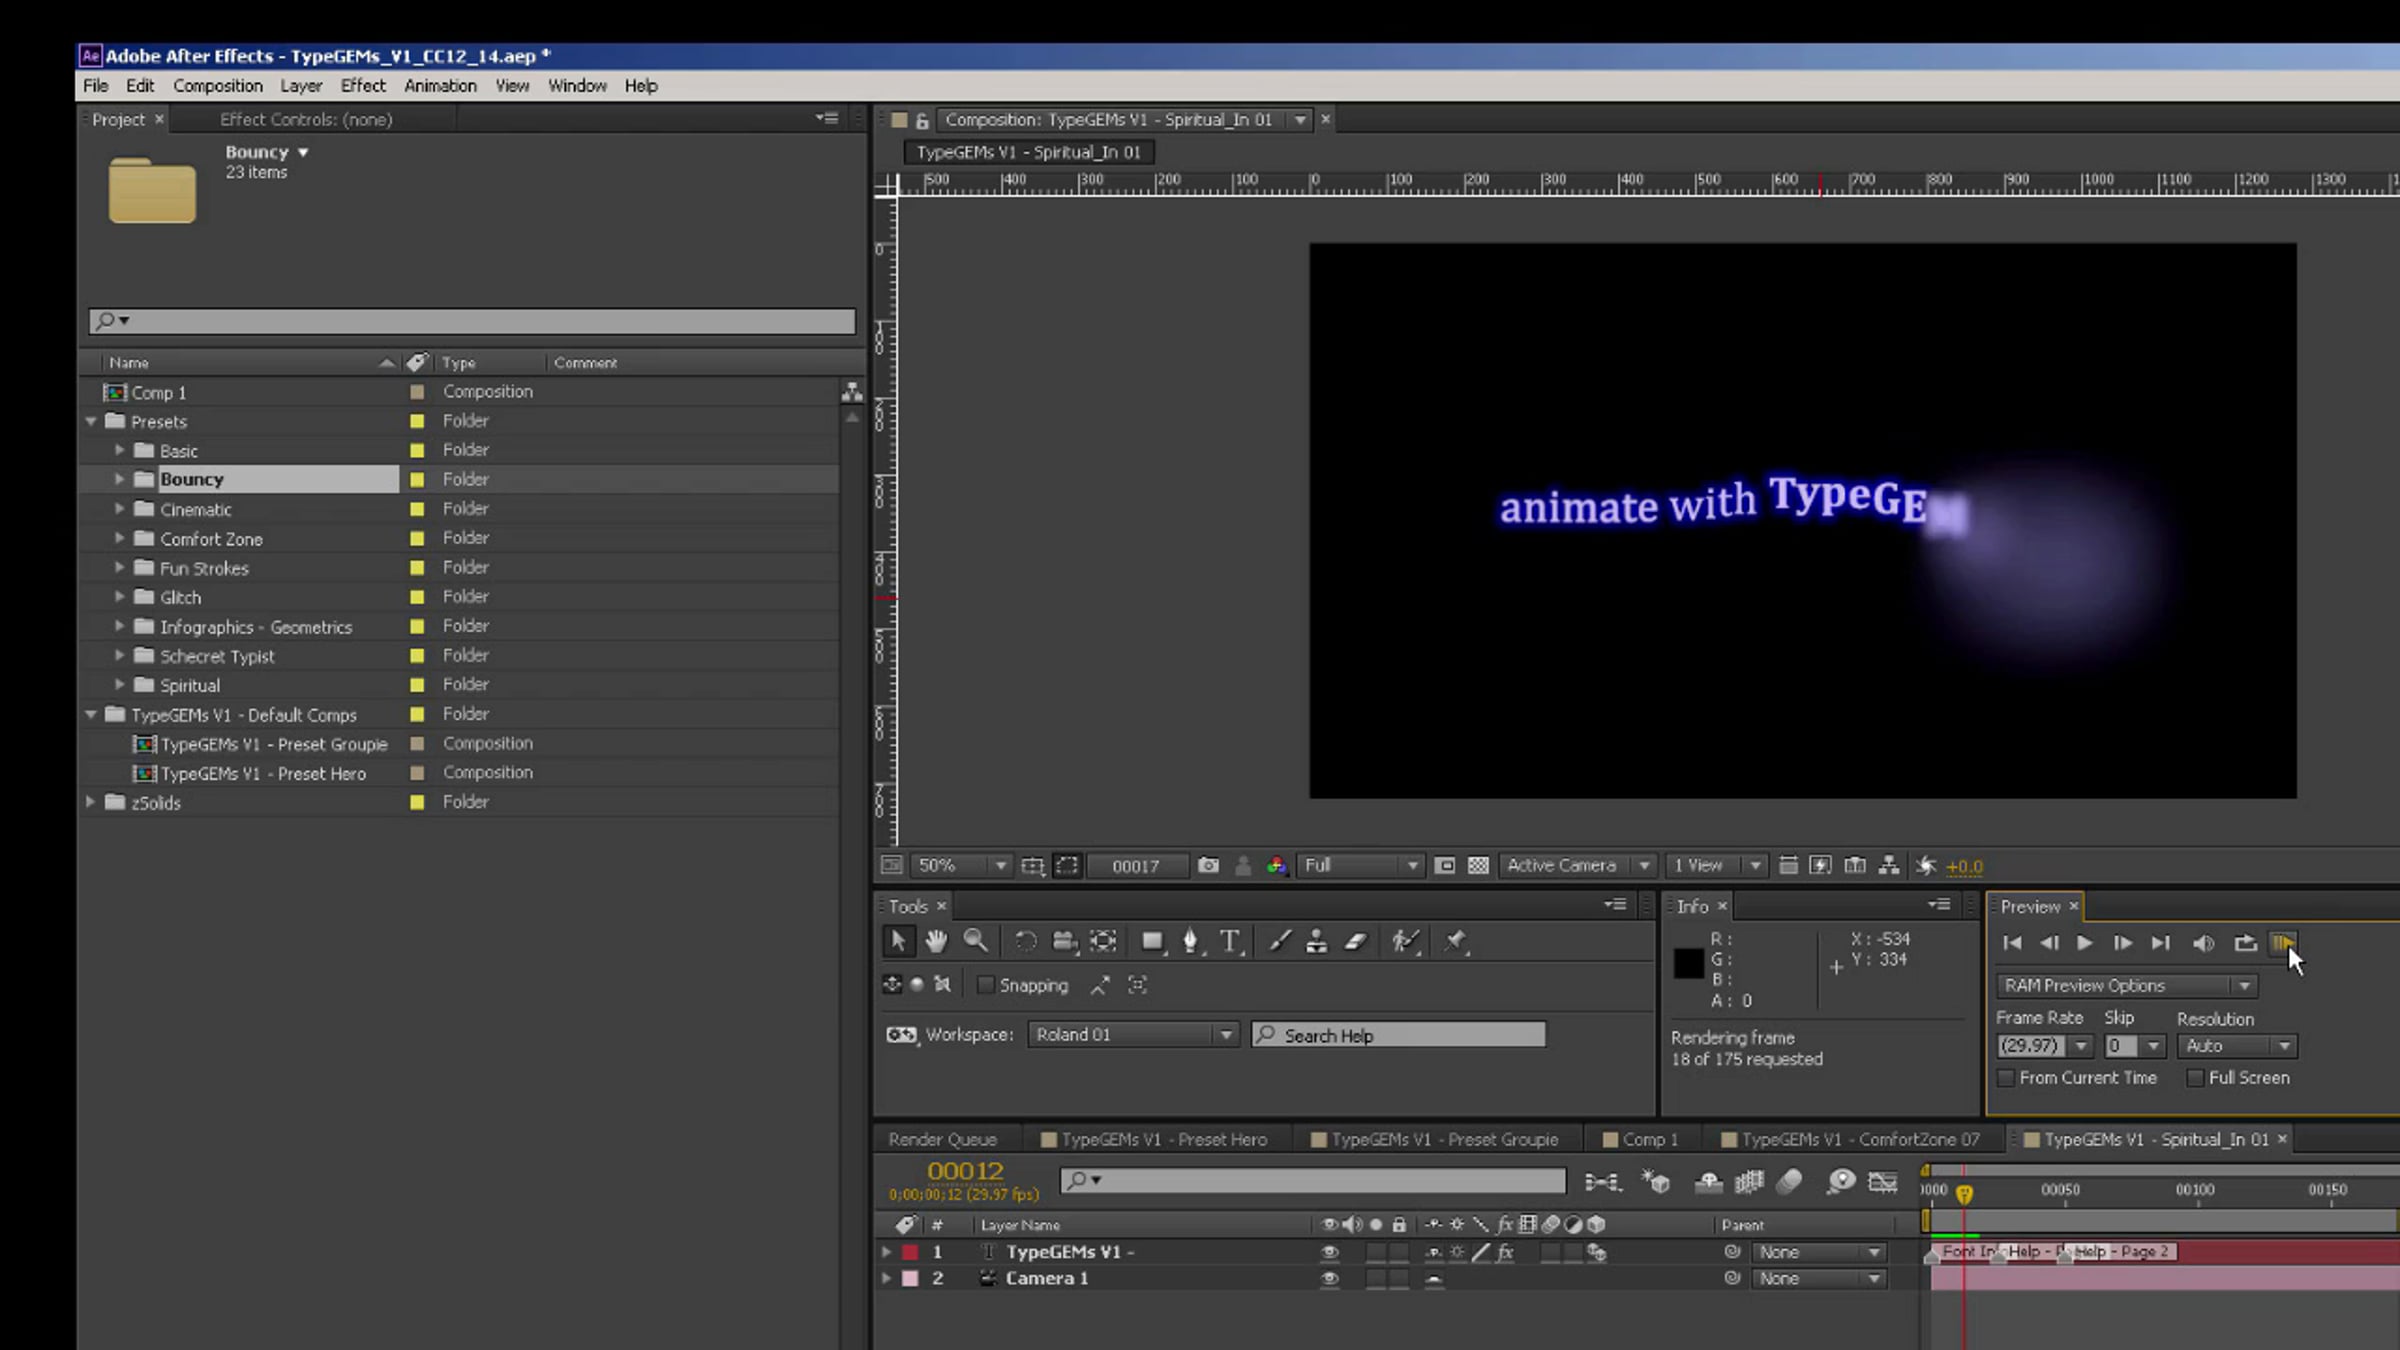The image size is (2400, 1350).
Task: Open the 50% magnification dropdown
Action: point(960,866)
